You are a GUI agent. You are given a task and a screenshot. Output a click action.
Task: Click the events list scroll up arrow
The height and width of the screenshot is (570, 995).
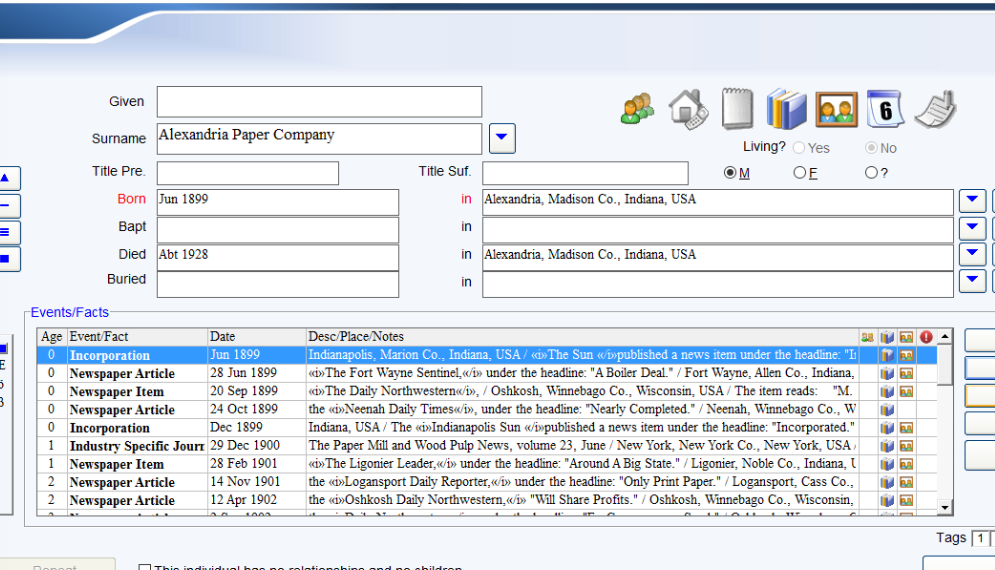[945, 336]
